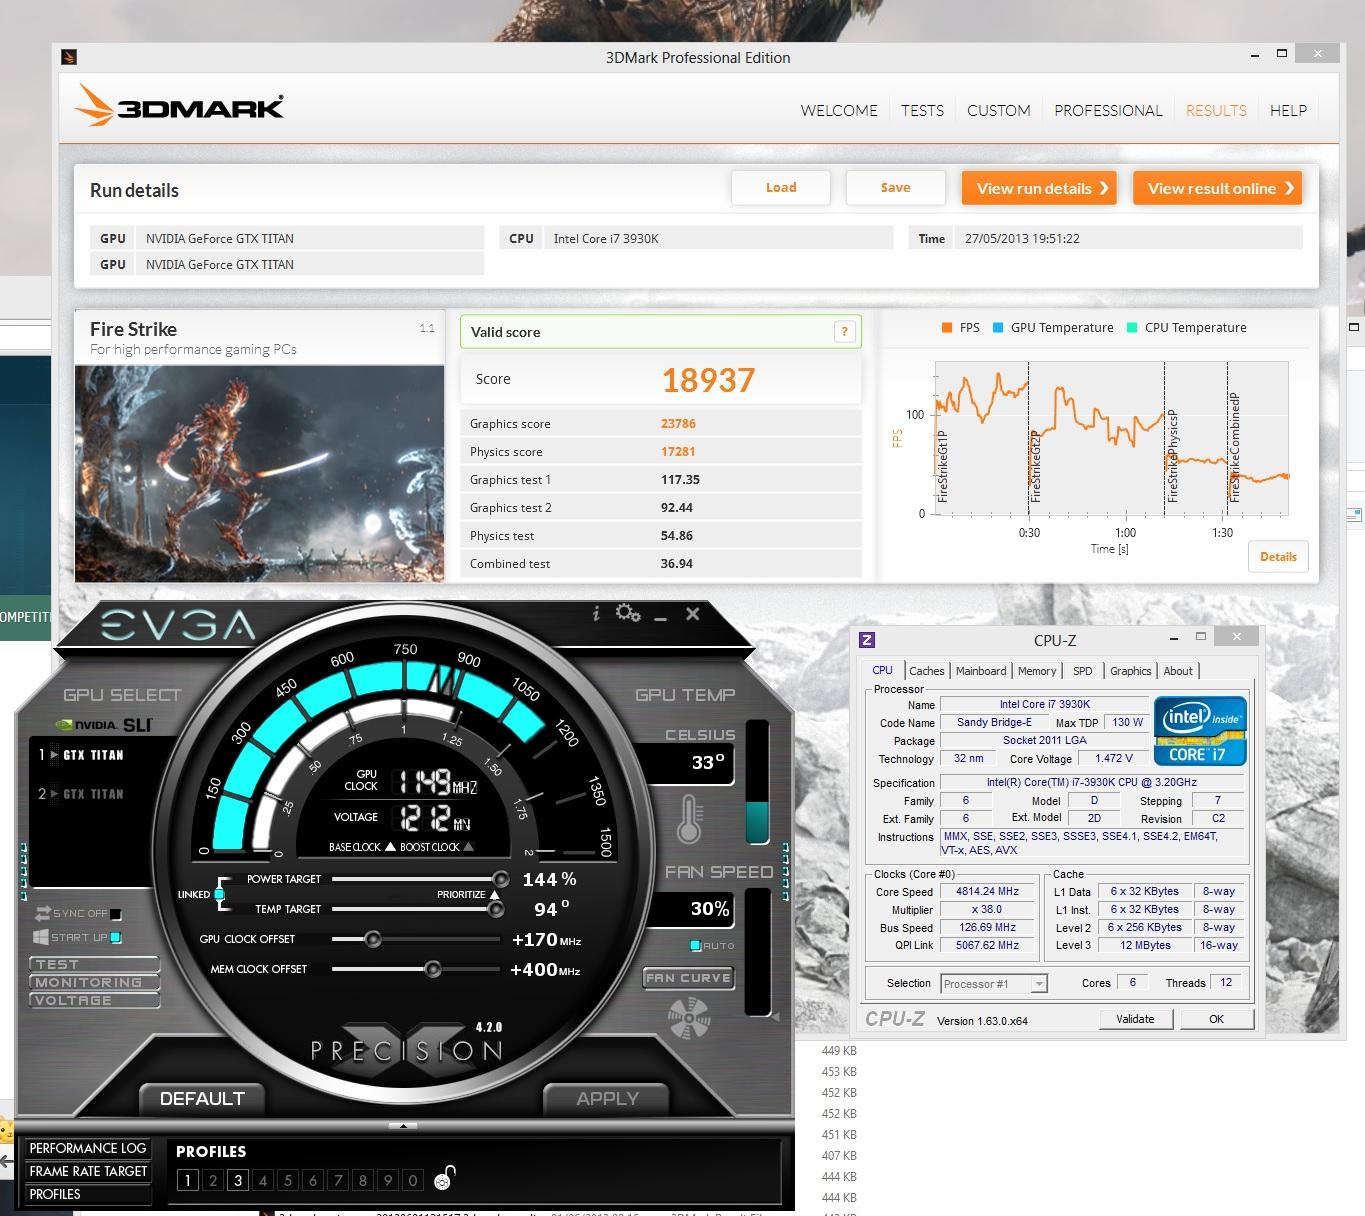Click the Windows Start Up logo icon

point(41,937)
